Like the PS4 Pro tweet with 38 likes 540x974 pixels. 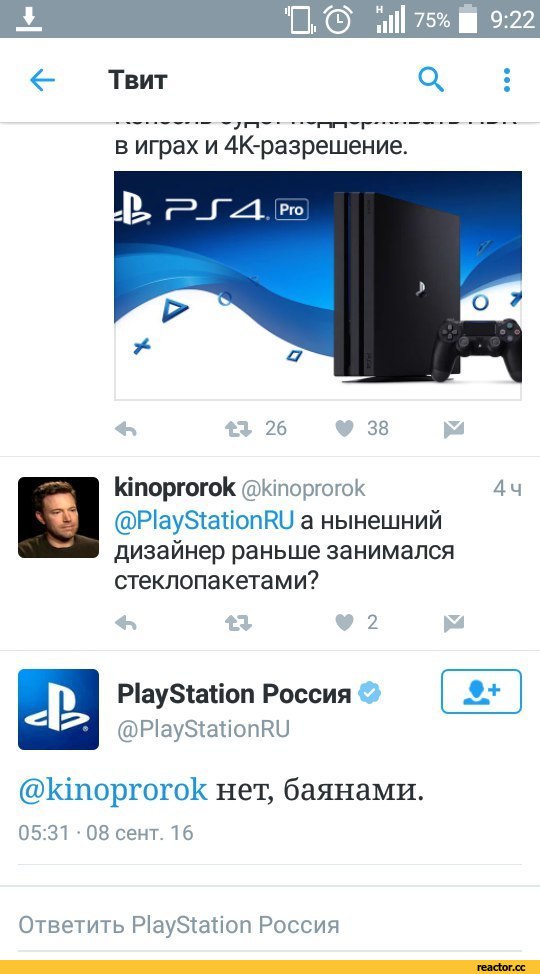(344, 428)
